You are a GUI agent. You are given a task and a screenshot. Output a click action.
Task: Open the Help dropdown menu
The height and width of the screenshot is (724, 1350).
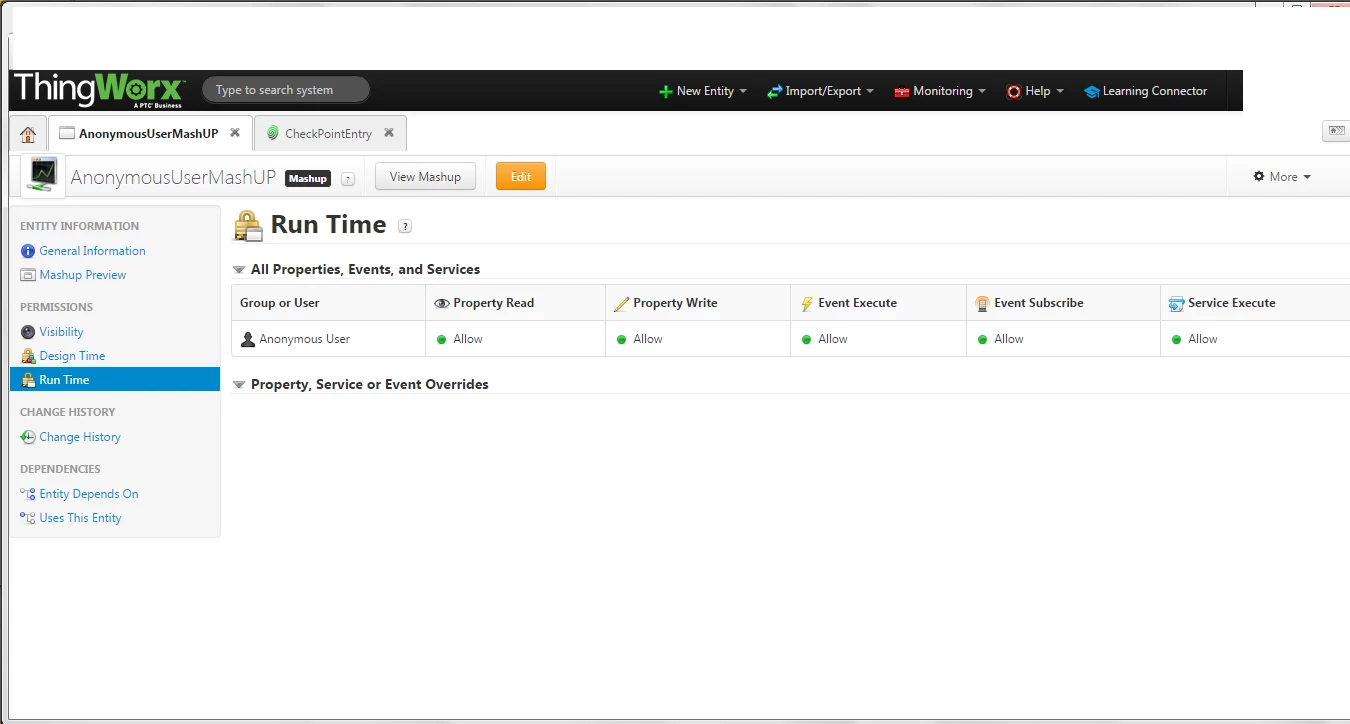1035,91
